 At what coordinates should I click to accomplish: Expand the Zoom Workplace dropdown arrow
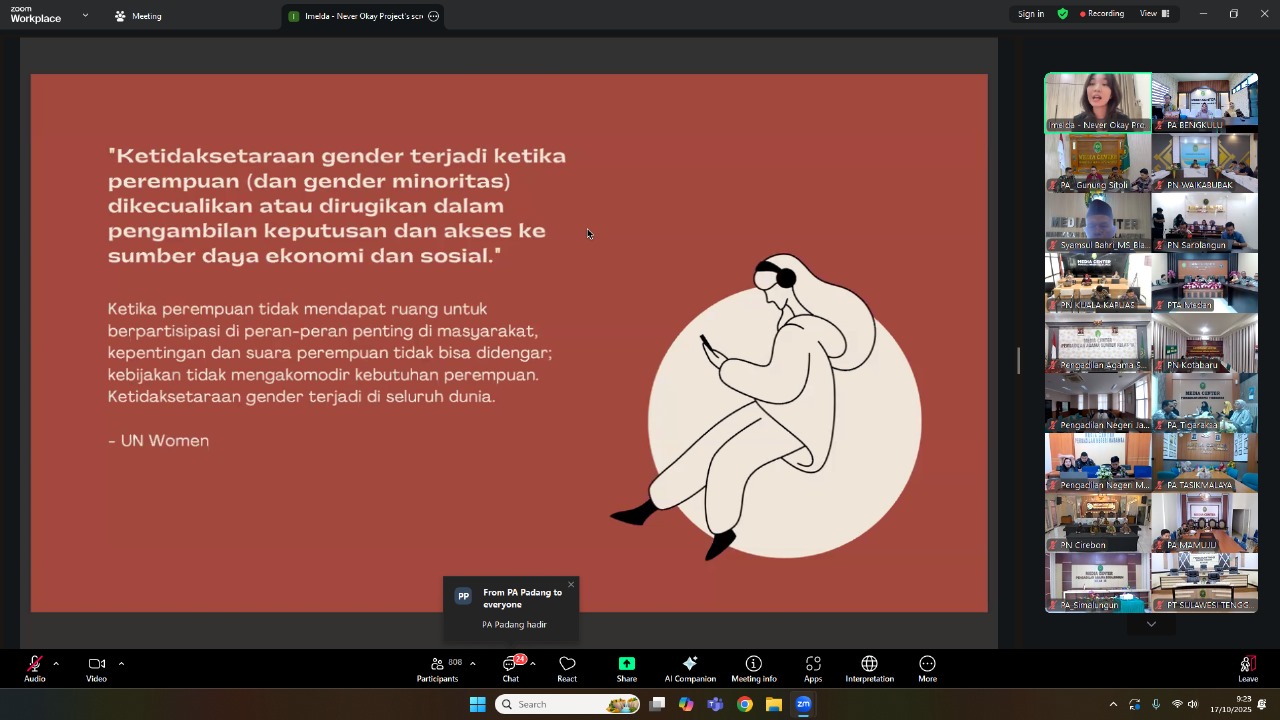85,16
